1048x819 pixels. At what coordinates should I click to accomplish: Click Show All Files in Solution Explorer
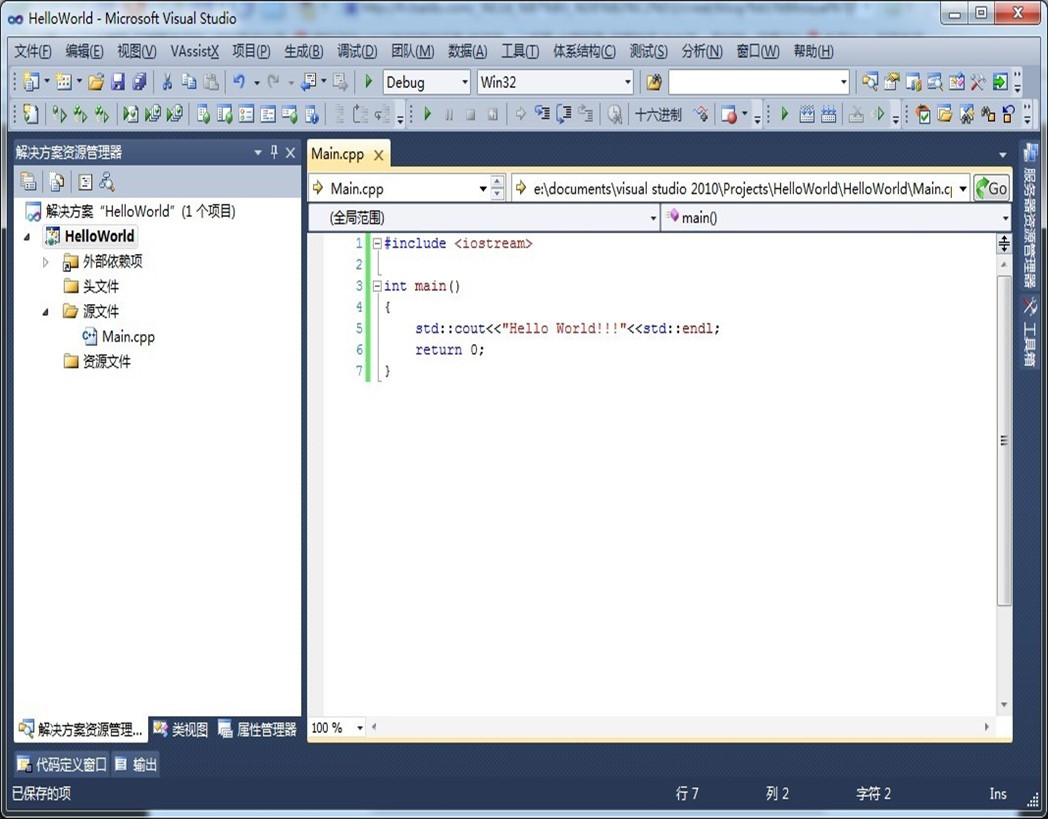pos(57,182)
